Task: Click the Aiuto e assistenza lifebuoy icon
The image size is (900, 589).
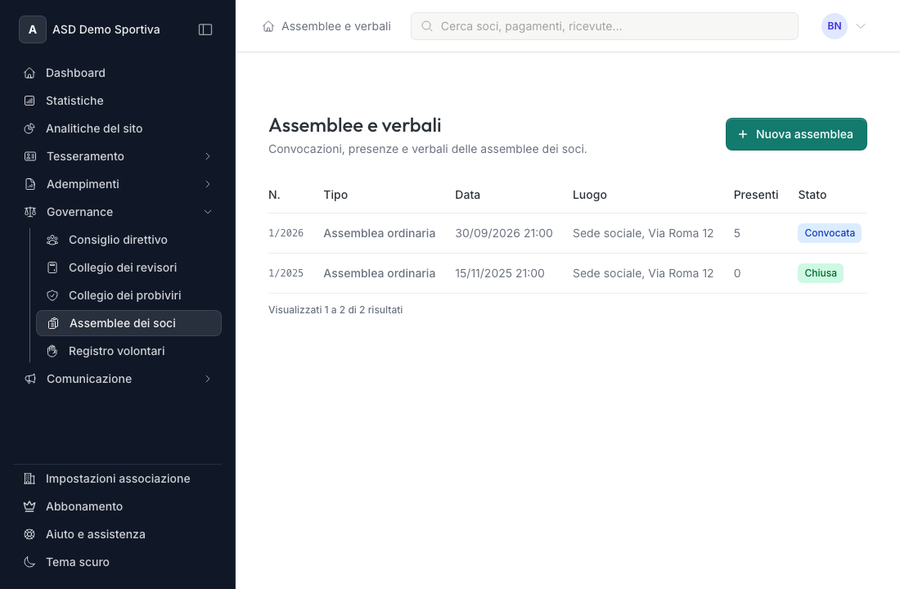Action: tap(29, 534)
